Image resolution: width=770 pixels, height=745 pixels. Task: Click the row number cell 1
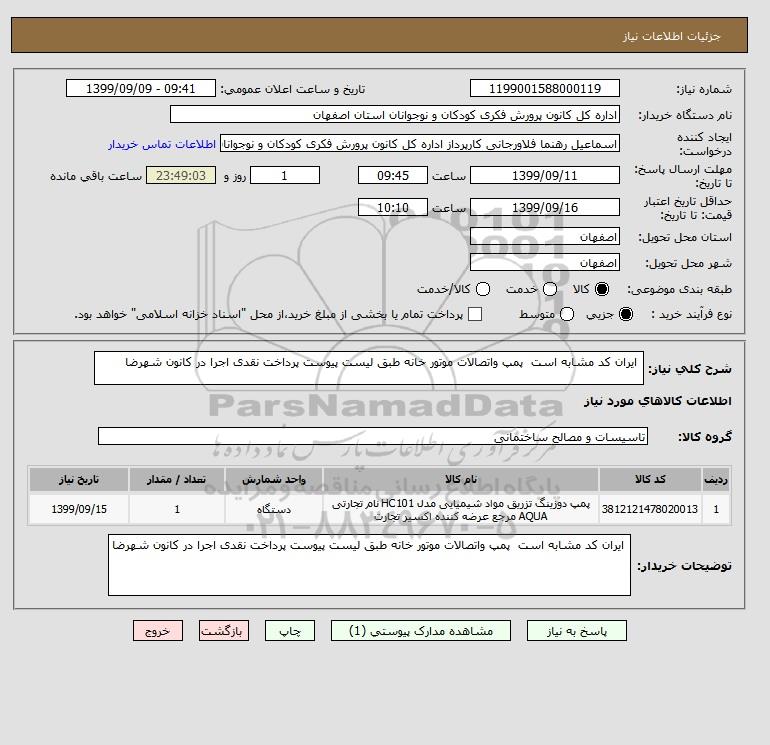(716, 509)
